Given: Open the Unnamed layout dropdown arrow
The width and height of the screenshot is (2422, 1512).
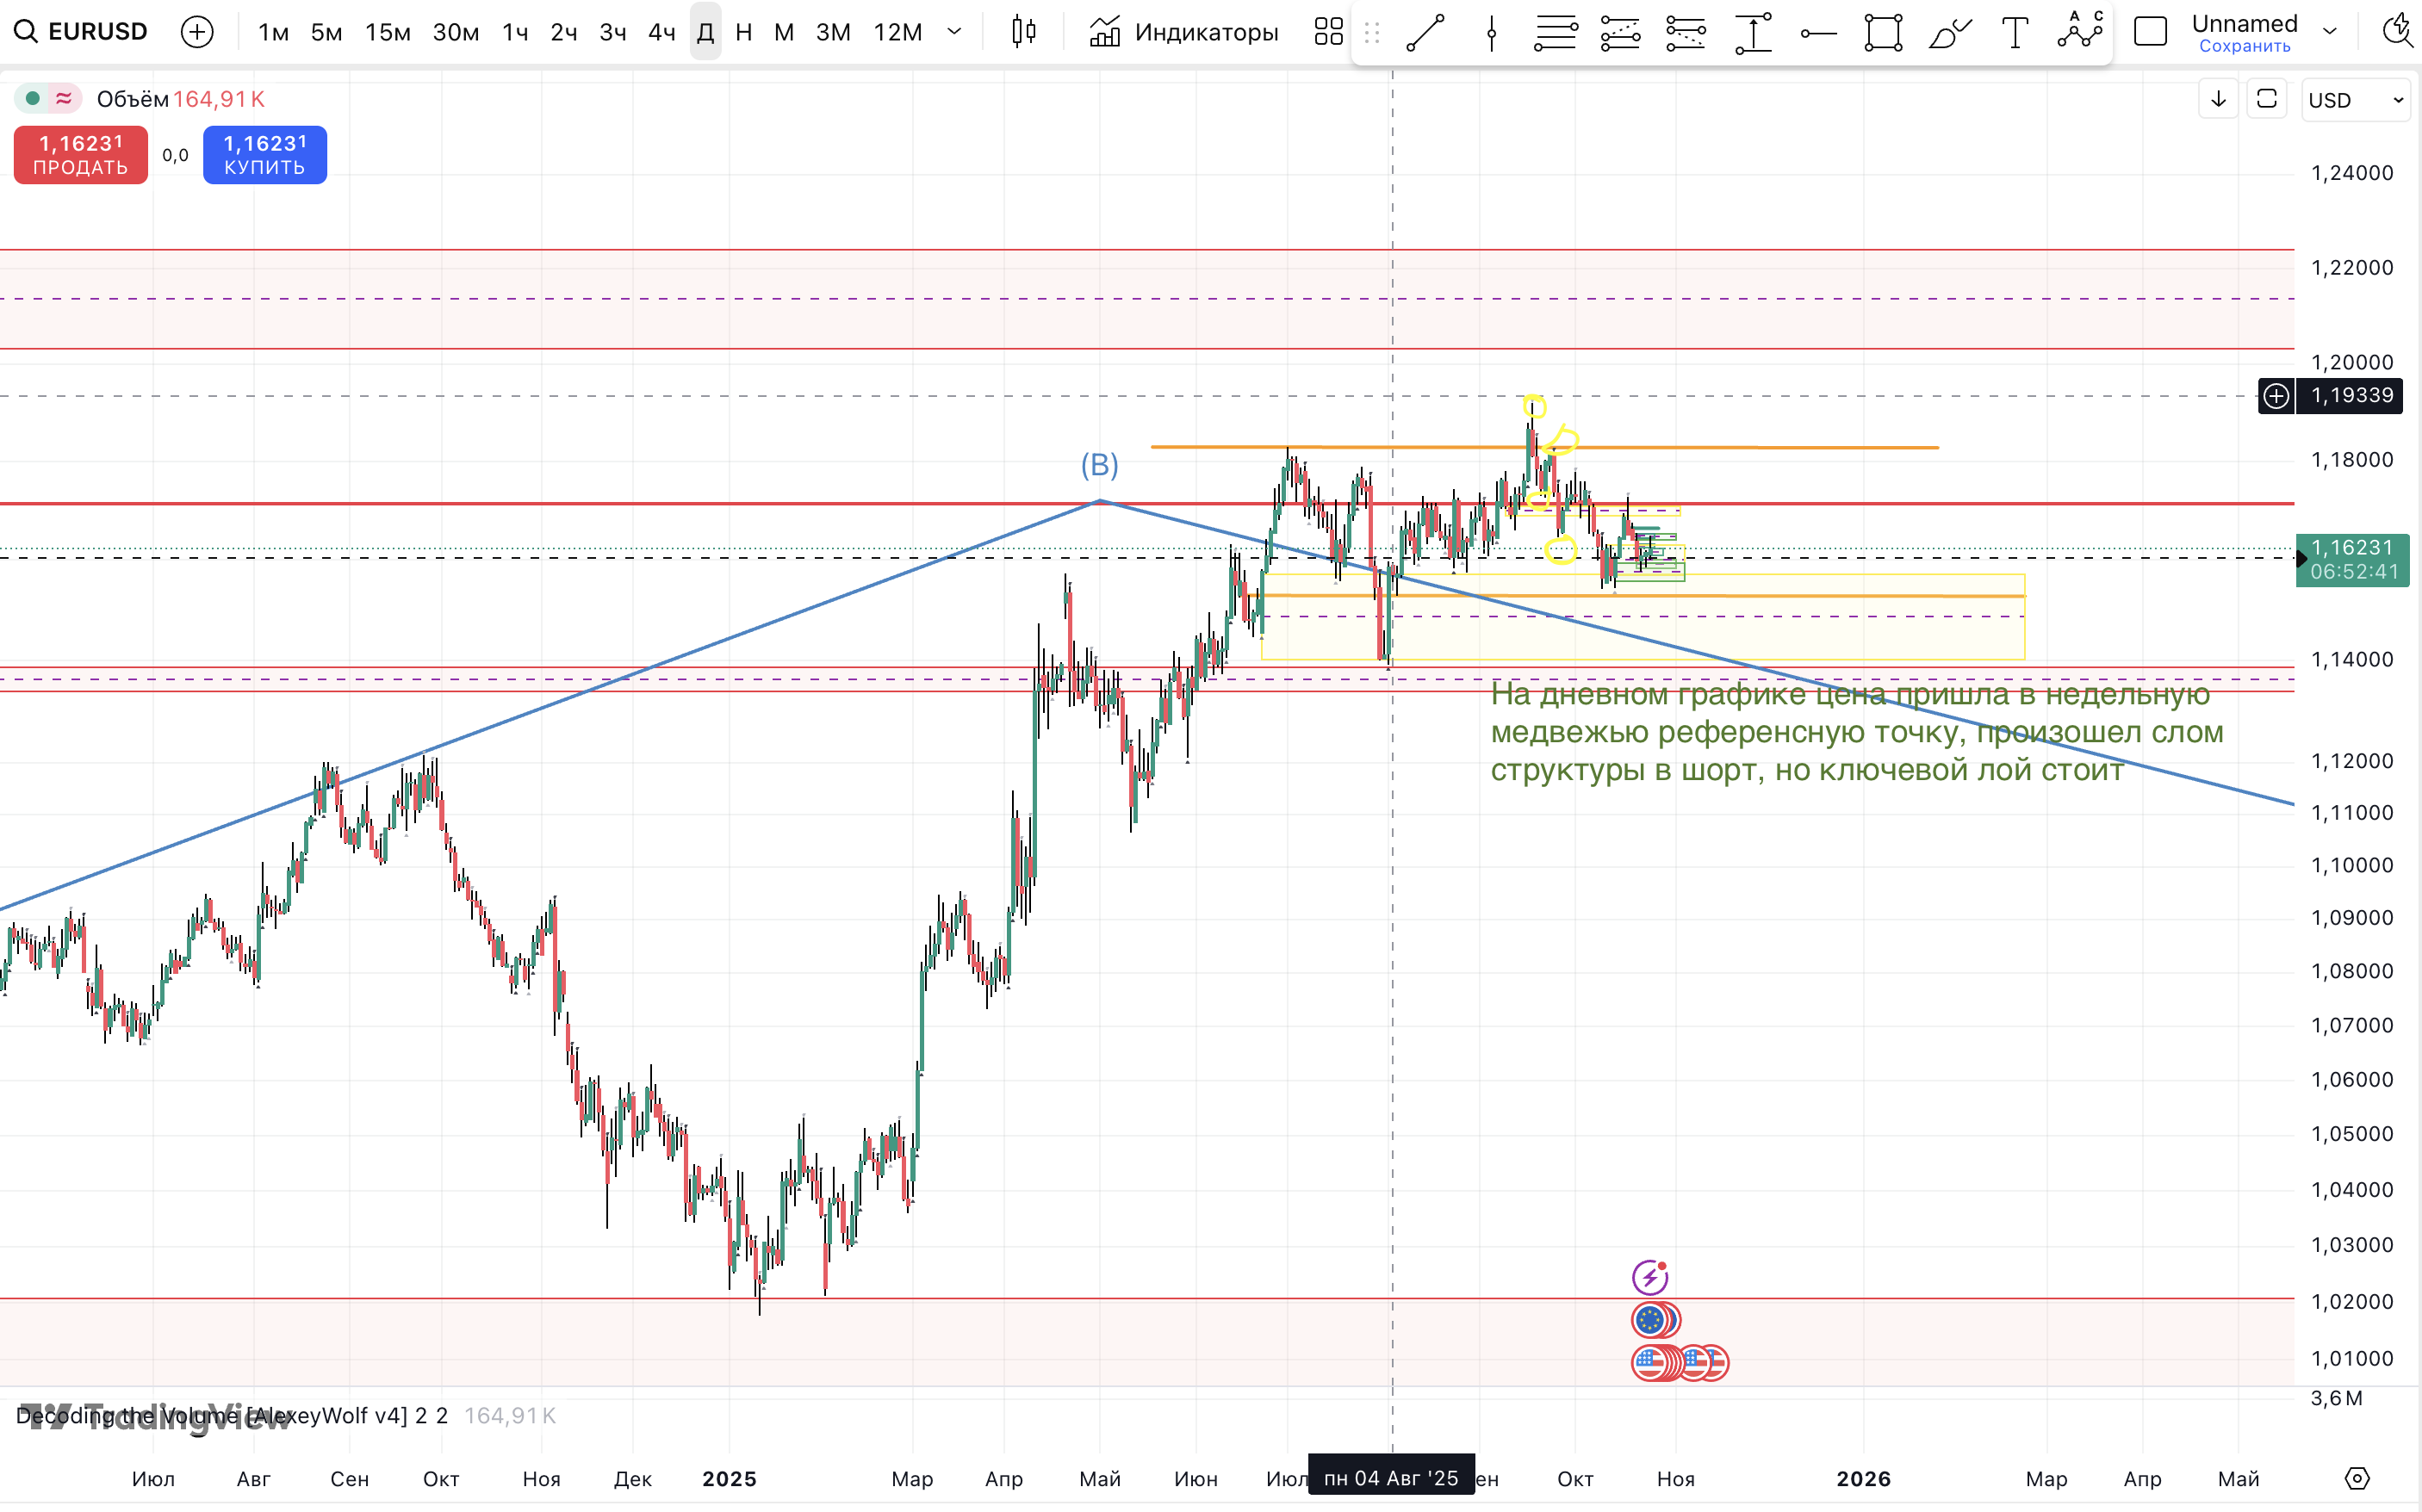Looking at the screenshot, I should click(x=2329, y=32).
